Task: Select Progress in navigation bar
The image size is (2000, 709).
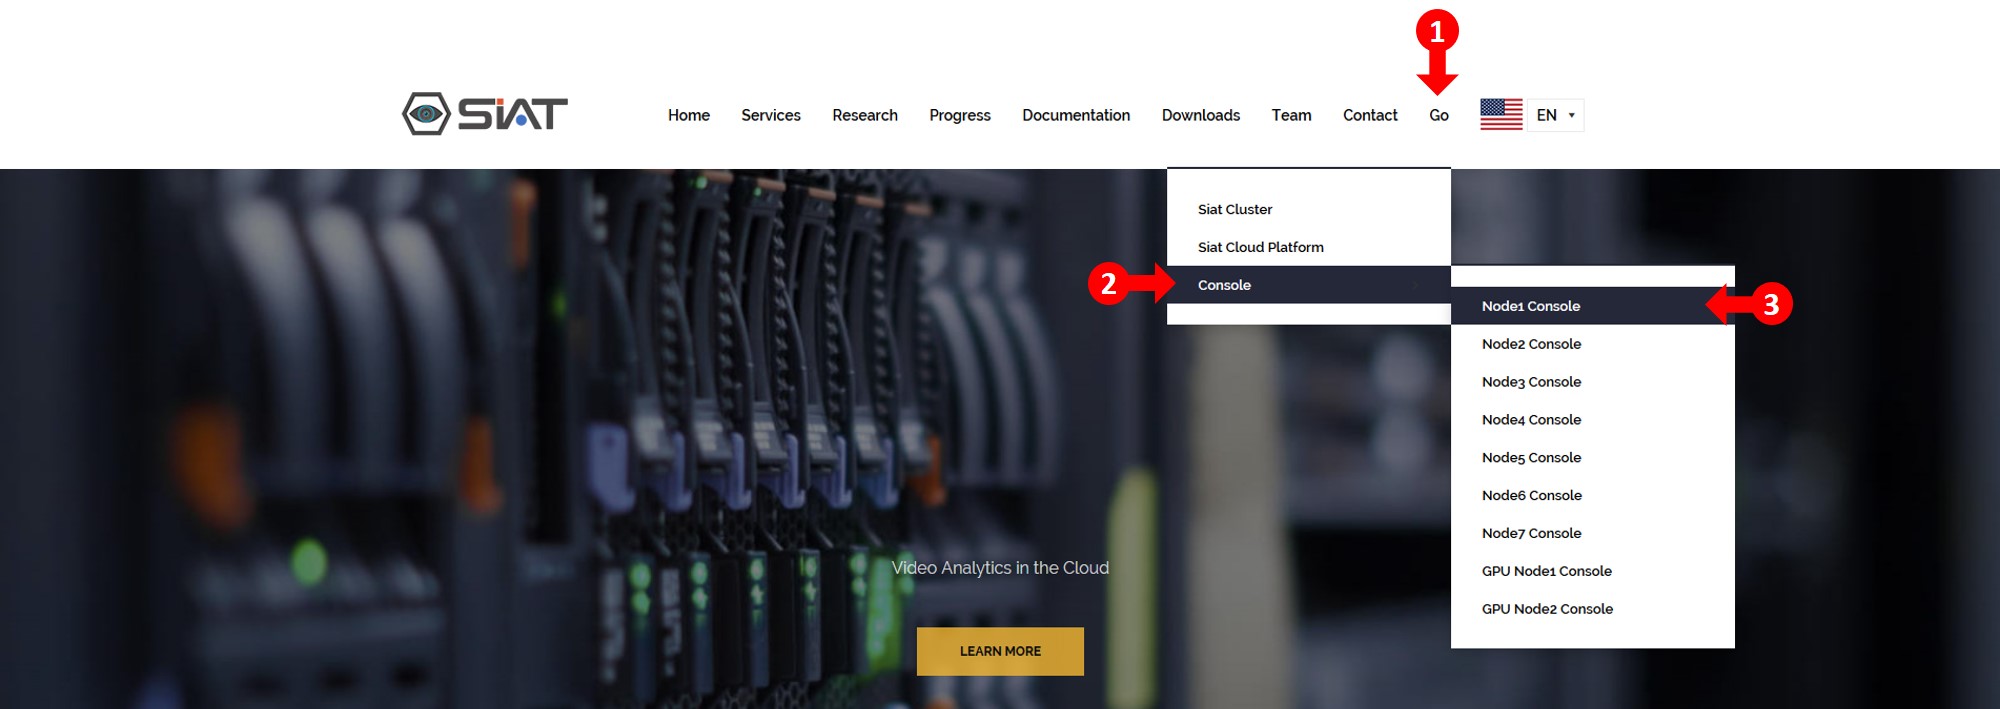Action: pos(959,115)
